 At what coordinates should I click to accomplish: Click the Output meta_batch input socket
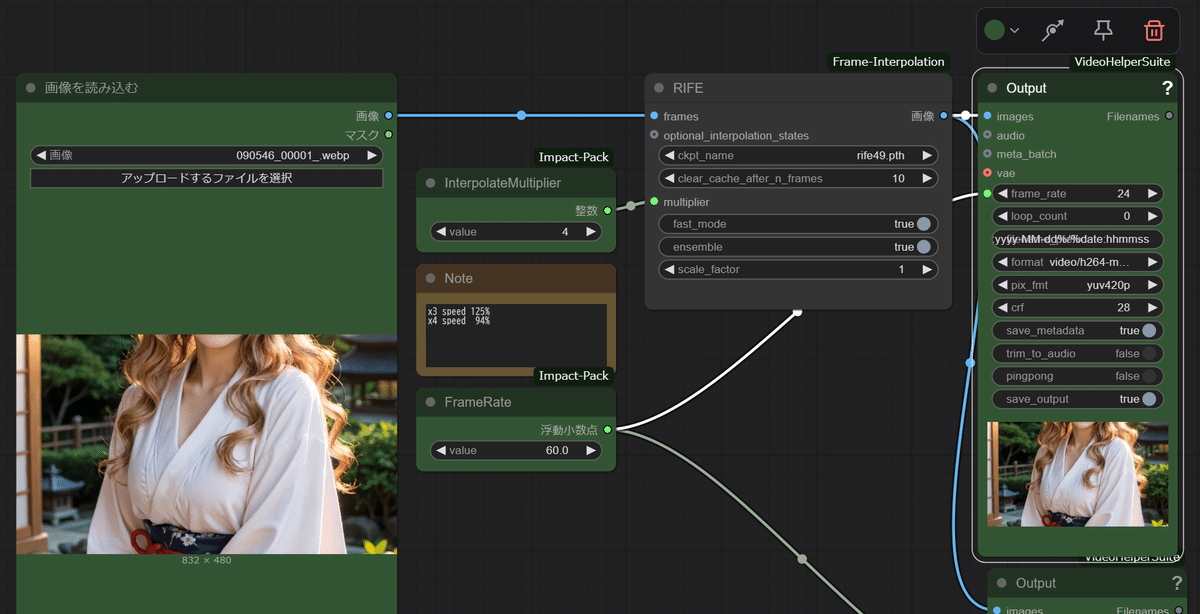pyautogui.click(x=987, y=154)
